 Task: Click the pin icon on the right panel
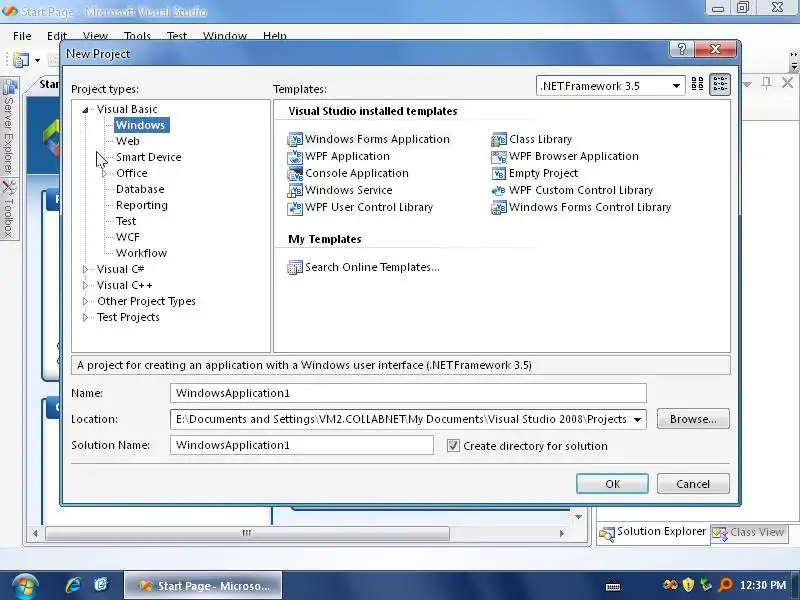tap(766, 83)
